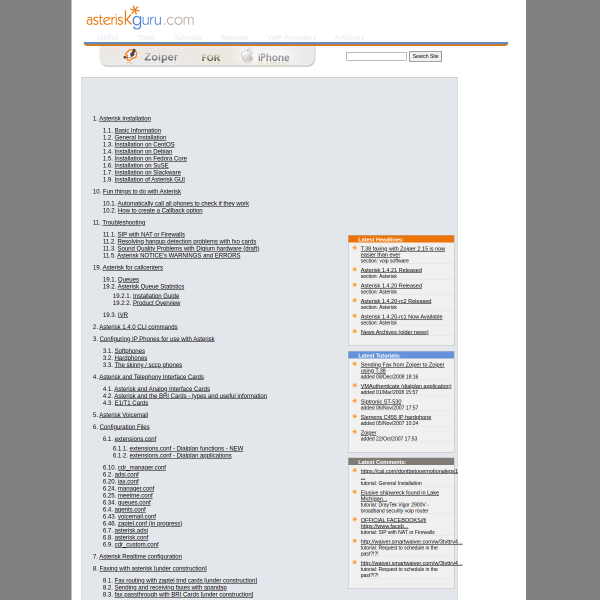Open Asterisk 1.4.21 Released headline
Screen dimensions: 600x600
click(391, 270)
